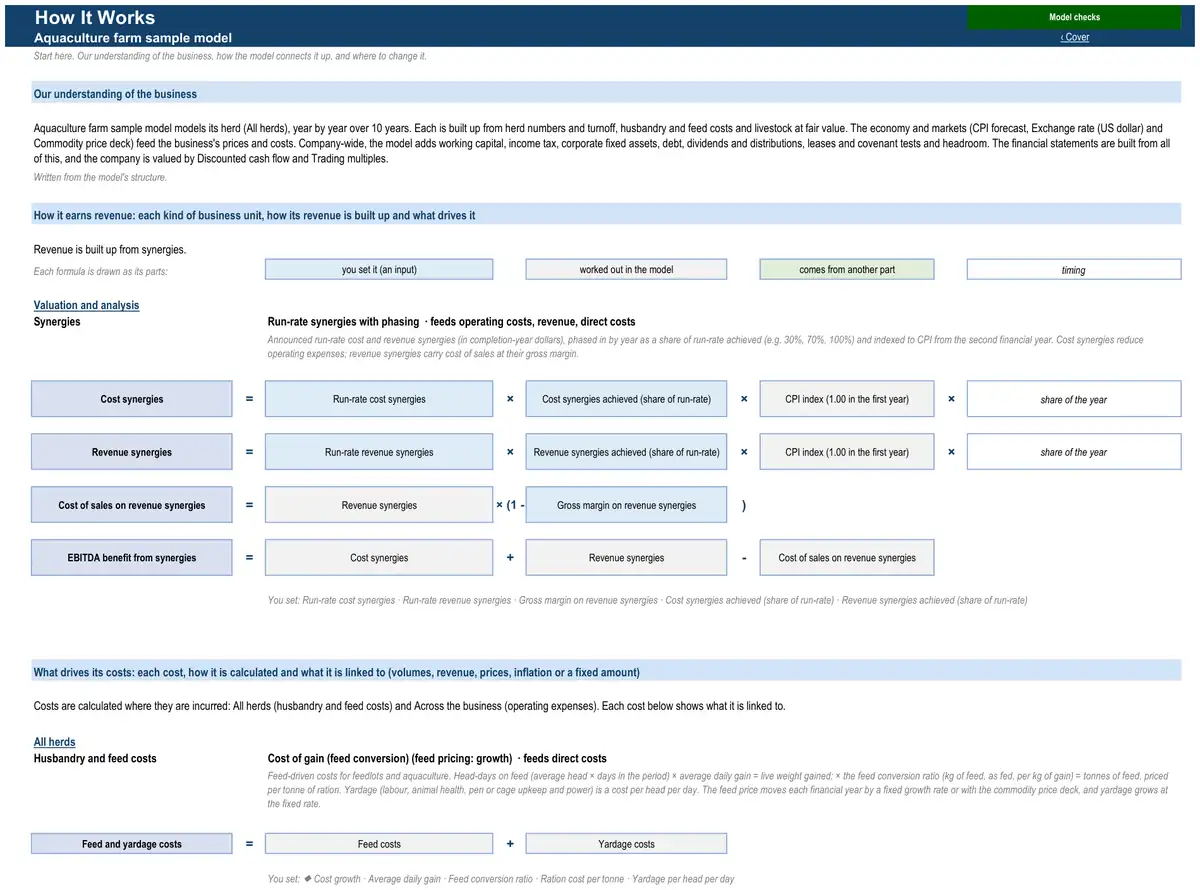This screenshot has width=1200, height=890.
Task: Select the Husbandry and feed costs label
Action: click(x=95, y=758)
